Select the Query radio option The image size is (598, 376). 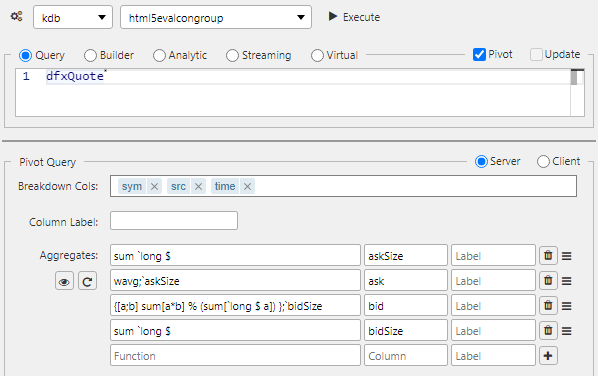pos(25,55)
